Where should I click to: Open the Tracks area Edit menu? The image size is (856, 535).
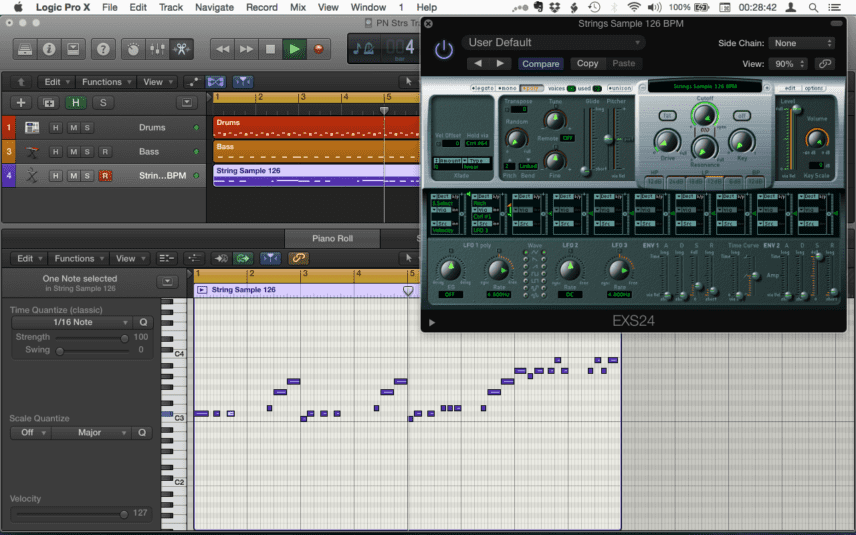[x=57, y=82]
